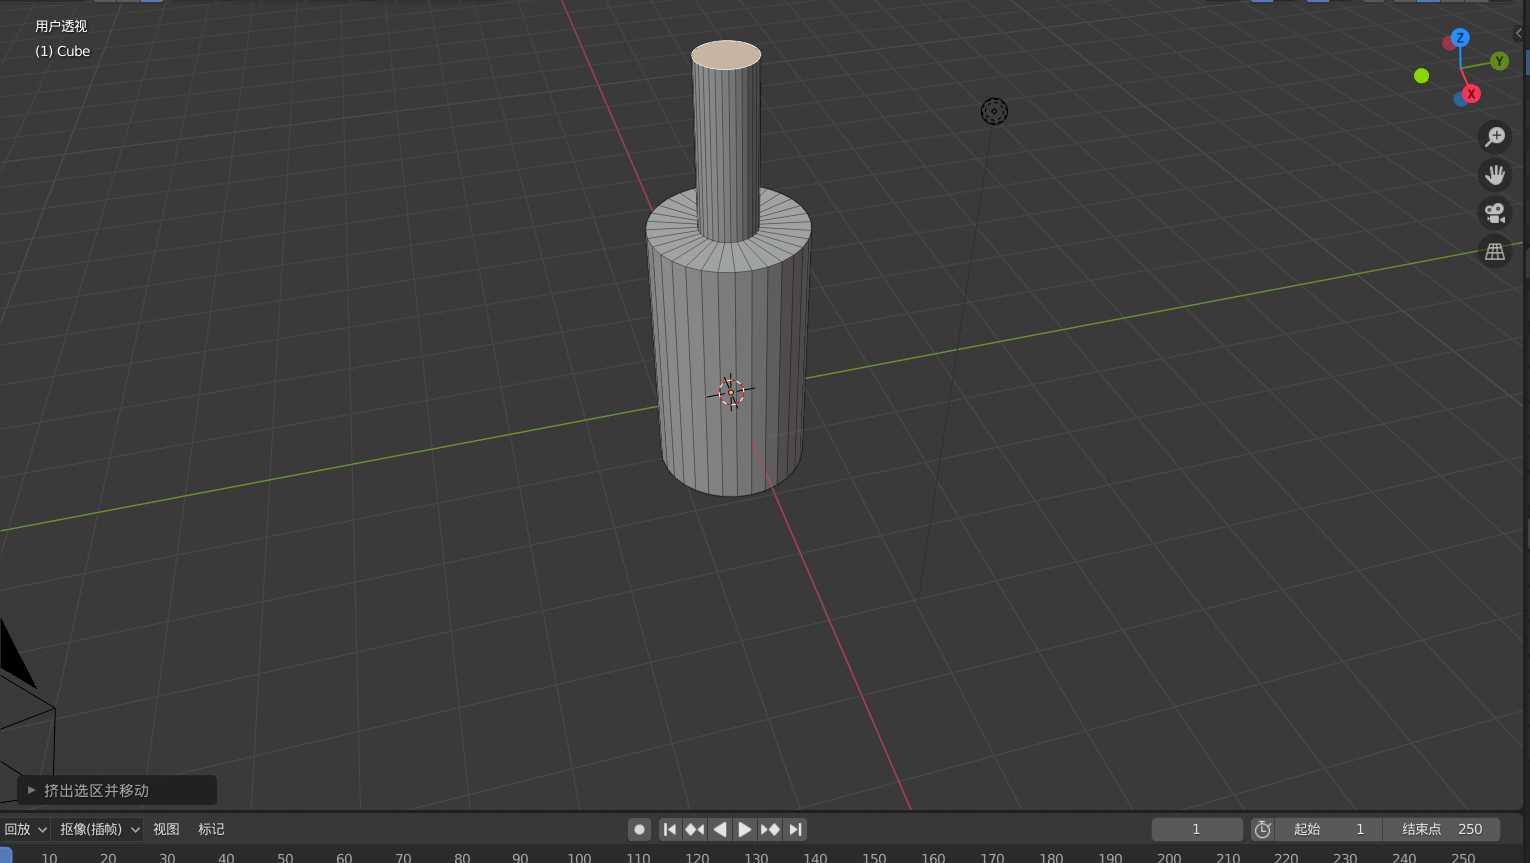Jump to the end frame
Screen dimensions: 1530x863
(795, 829)
